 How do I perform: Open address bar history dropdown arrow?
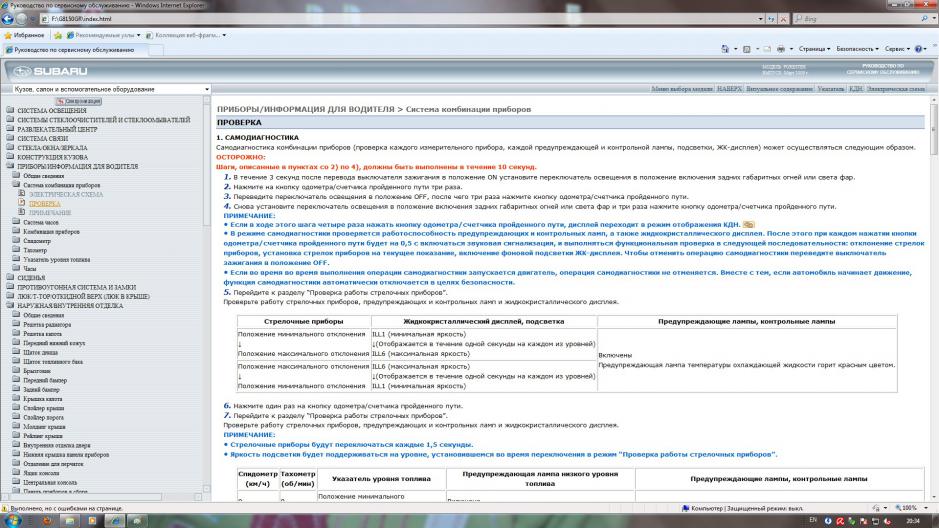point(761,19)
